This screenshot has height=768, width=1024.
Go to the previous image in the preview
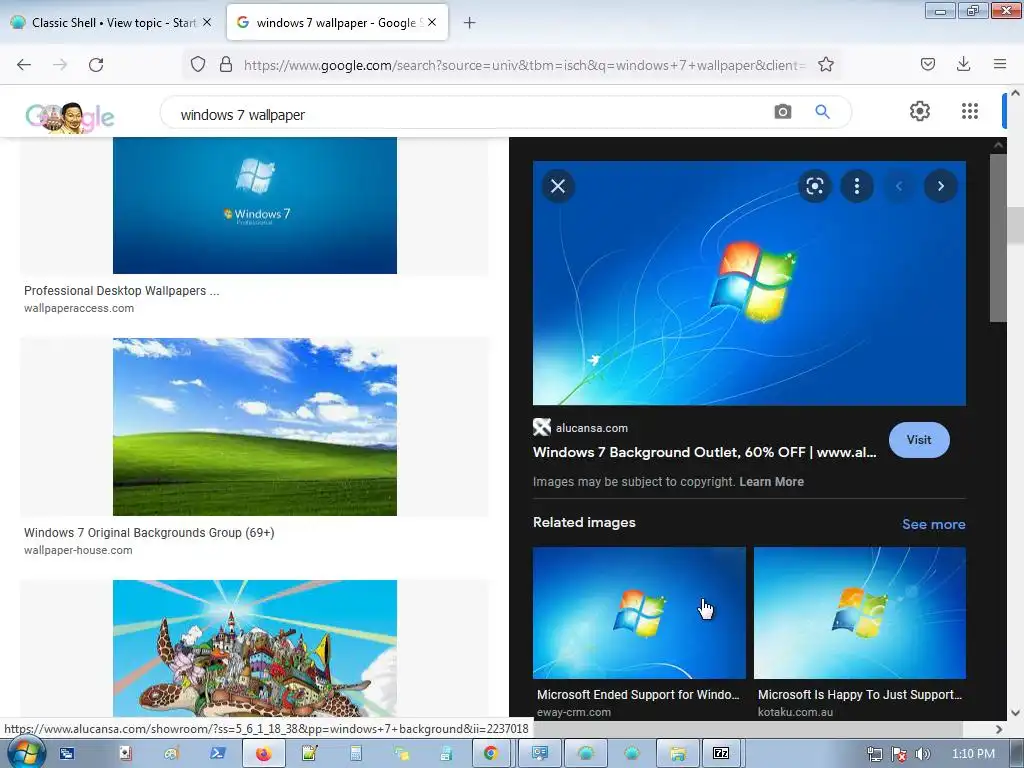899,186
